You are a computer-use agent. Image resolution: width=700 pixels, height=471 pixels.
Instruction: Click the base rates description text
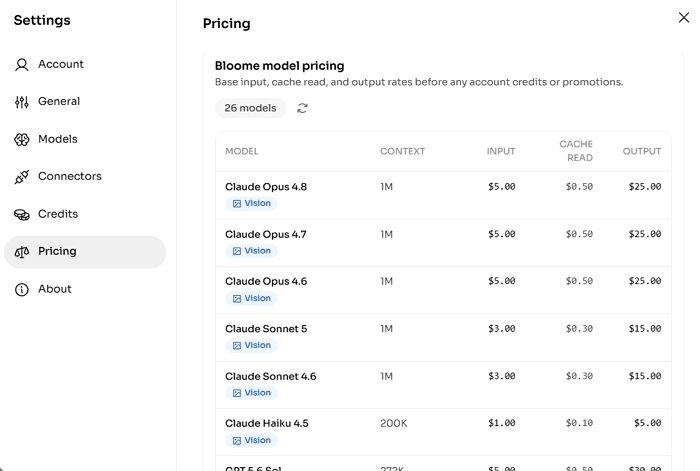[419, 82]
